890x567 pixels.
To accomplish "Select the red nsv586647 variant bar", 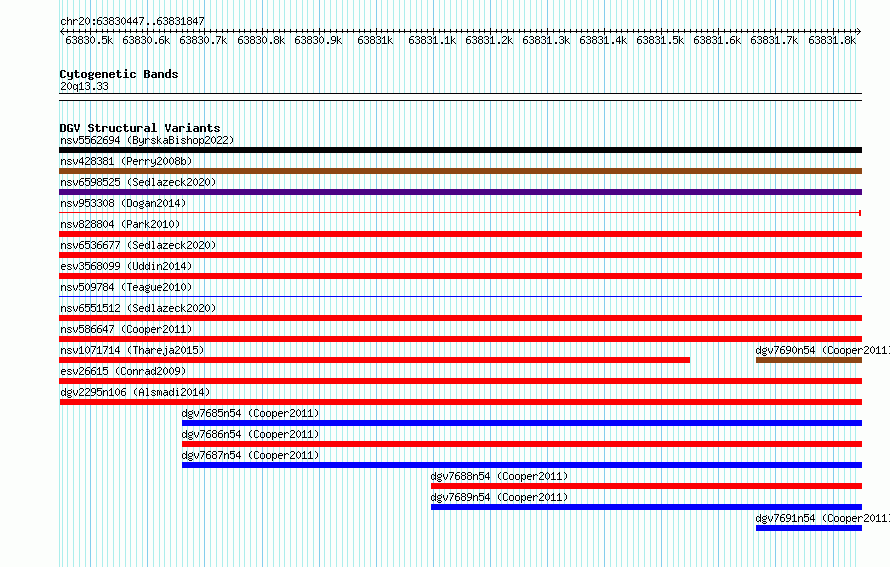I will point(460,339).
